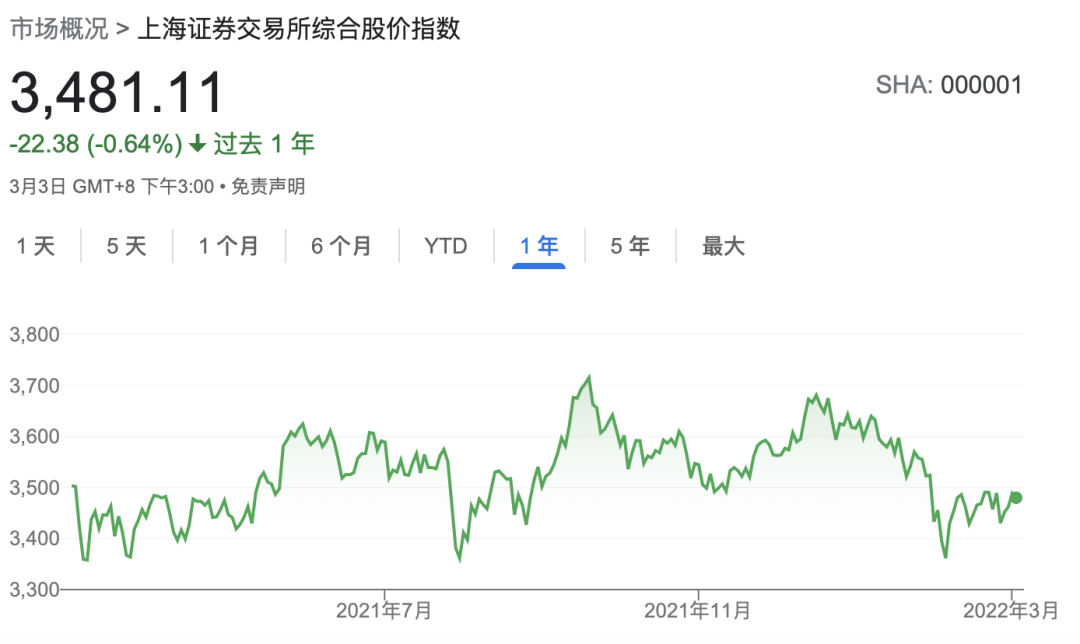This screenshot has height=644, width=1080.
Task: Click the 市场概况 breadcrumb link
Action: (x=58, y=29)
